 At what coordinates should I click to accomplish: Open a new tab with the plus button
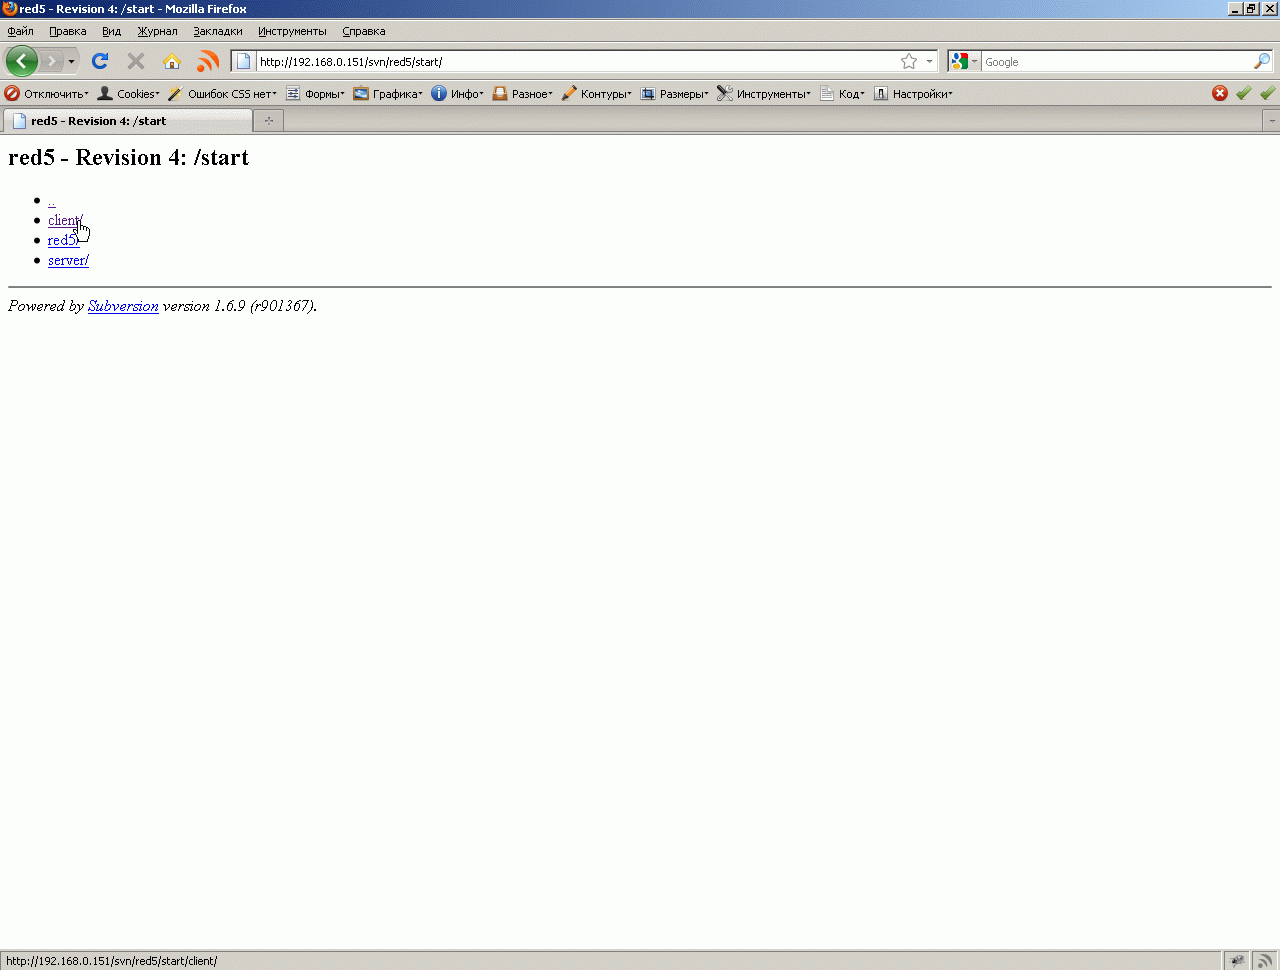269,121
